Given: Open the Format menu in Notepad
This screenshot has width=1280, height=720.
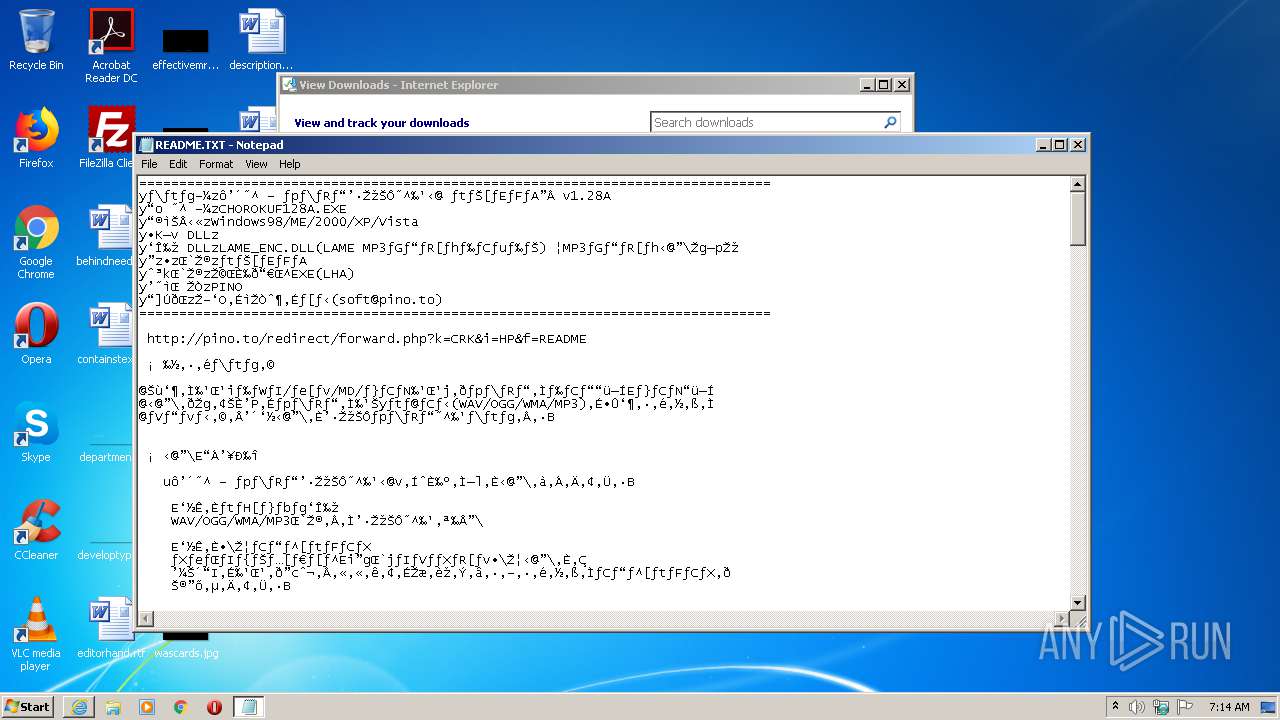Looking at the screenshot, I should point(216,164).
